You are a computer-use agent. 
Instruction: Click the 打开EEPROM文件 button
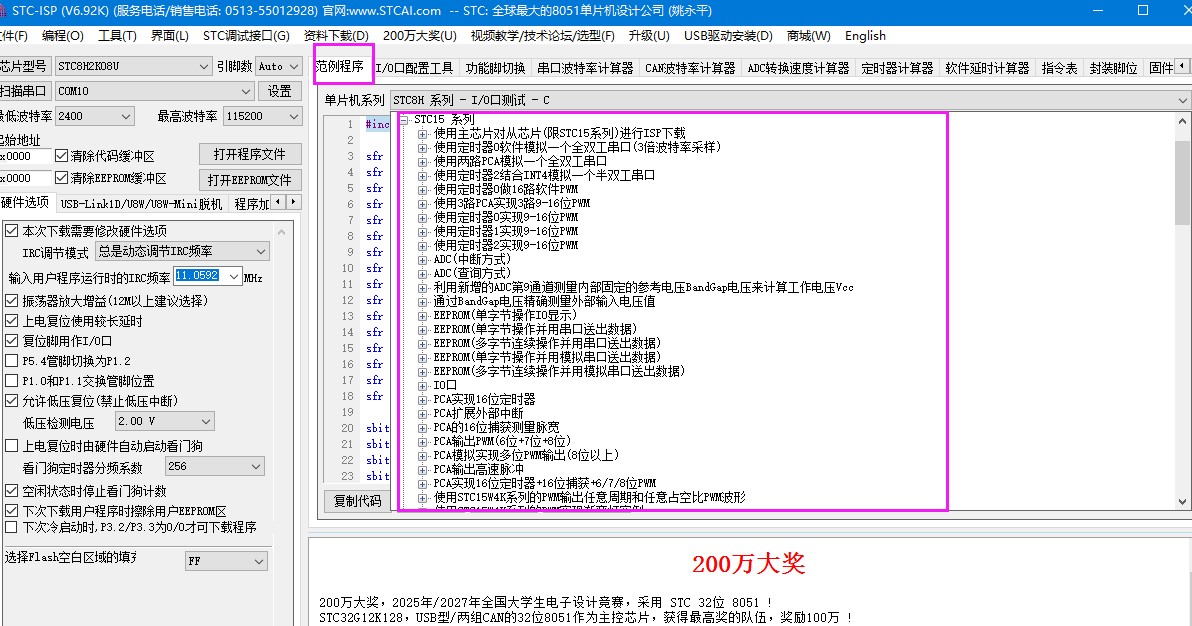250,180
